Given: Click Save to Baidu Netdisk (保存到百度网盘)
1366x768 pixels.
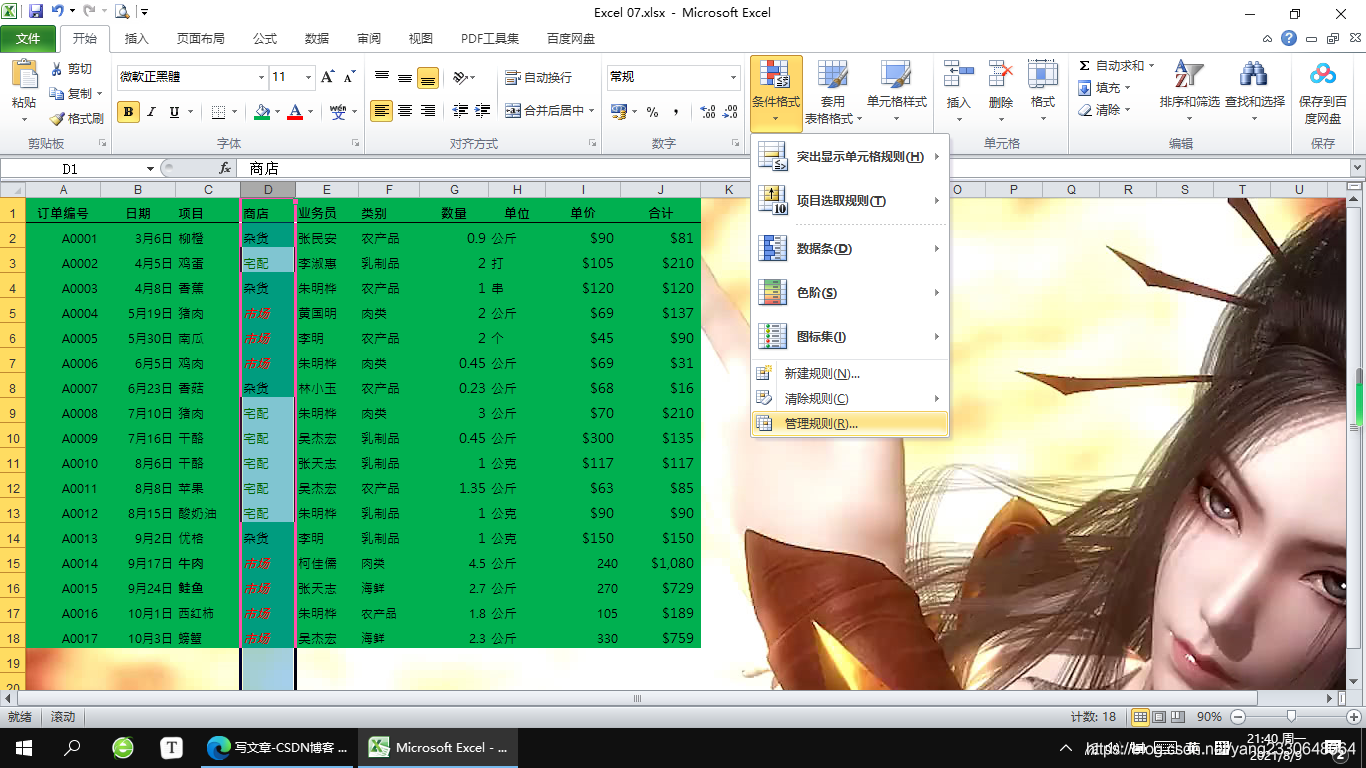Looking at the screenshot, I should tap(1323, 93).
